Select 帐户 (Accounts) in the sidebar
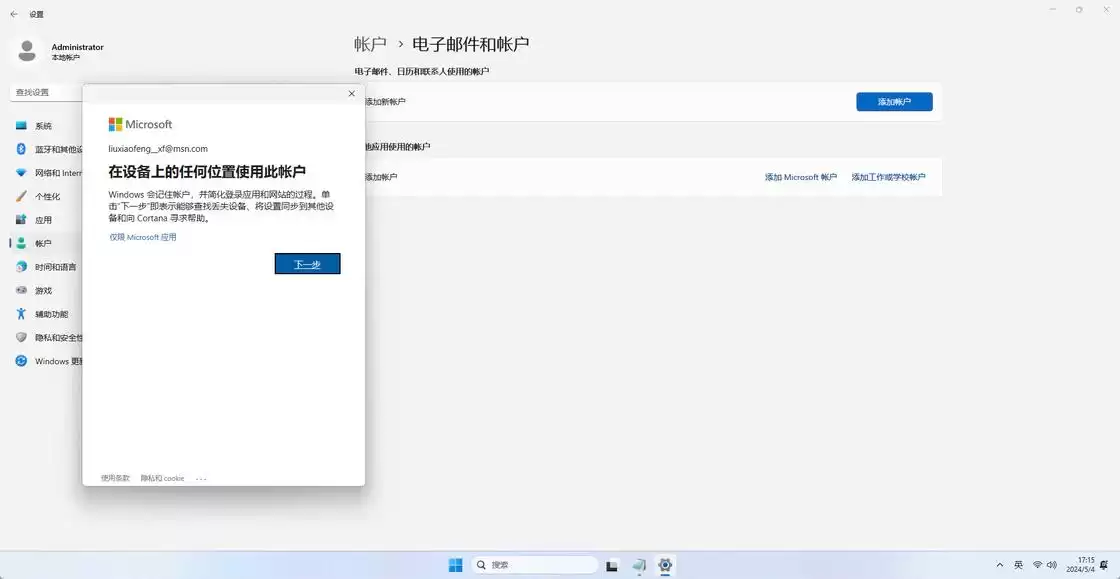Image resolution: width=1120 pixels, height=579 pixels. click(x=43, y=243)
